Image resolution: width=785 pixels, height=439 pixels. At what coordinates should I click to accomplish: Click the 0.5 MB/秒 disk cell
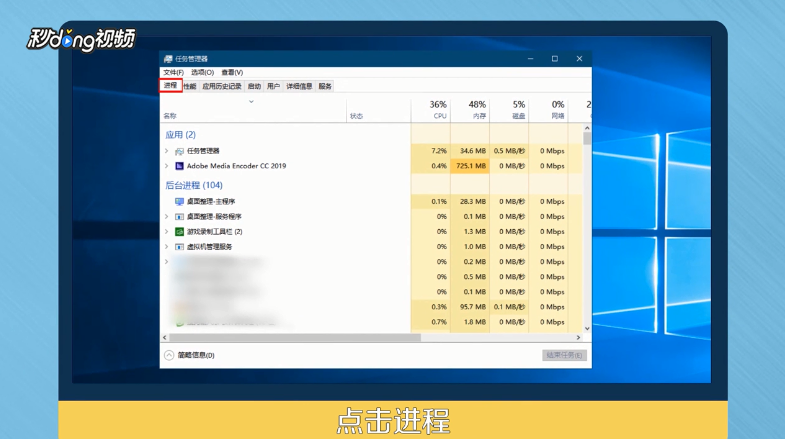[509, 151]
